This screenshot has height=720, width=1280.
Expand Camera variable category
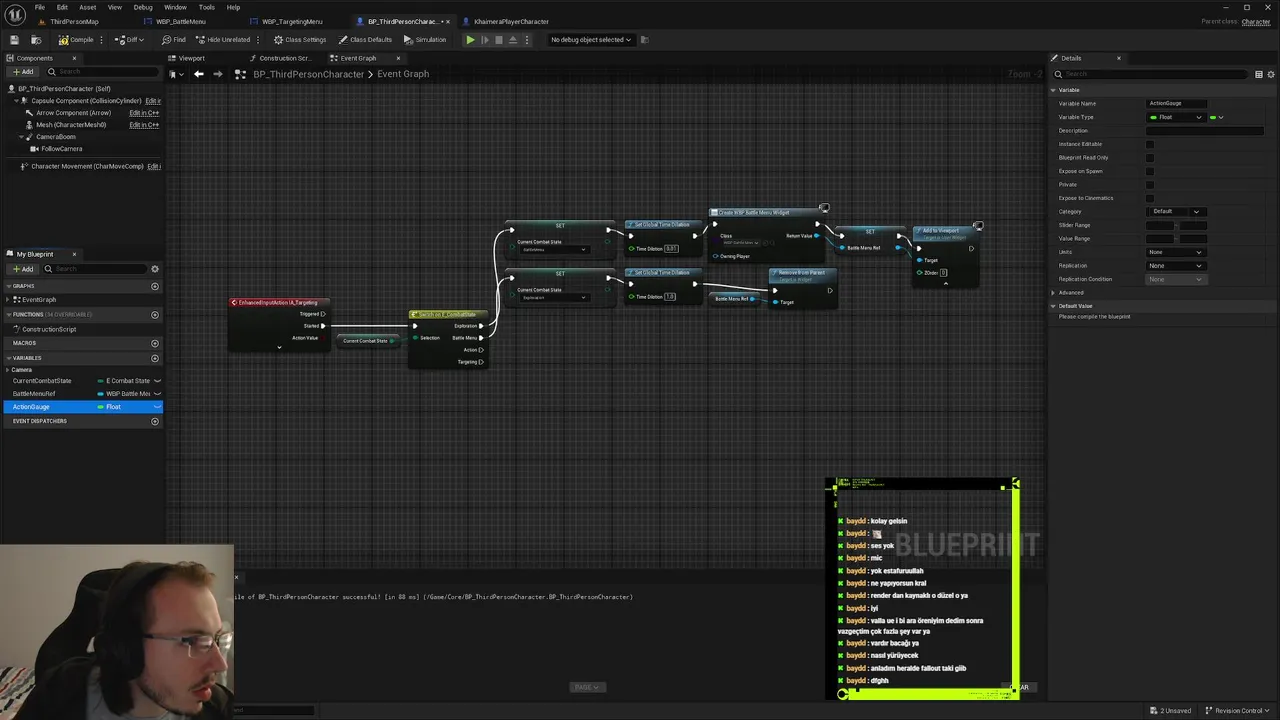[9, 370]
